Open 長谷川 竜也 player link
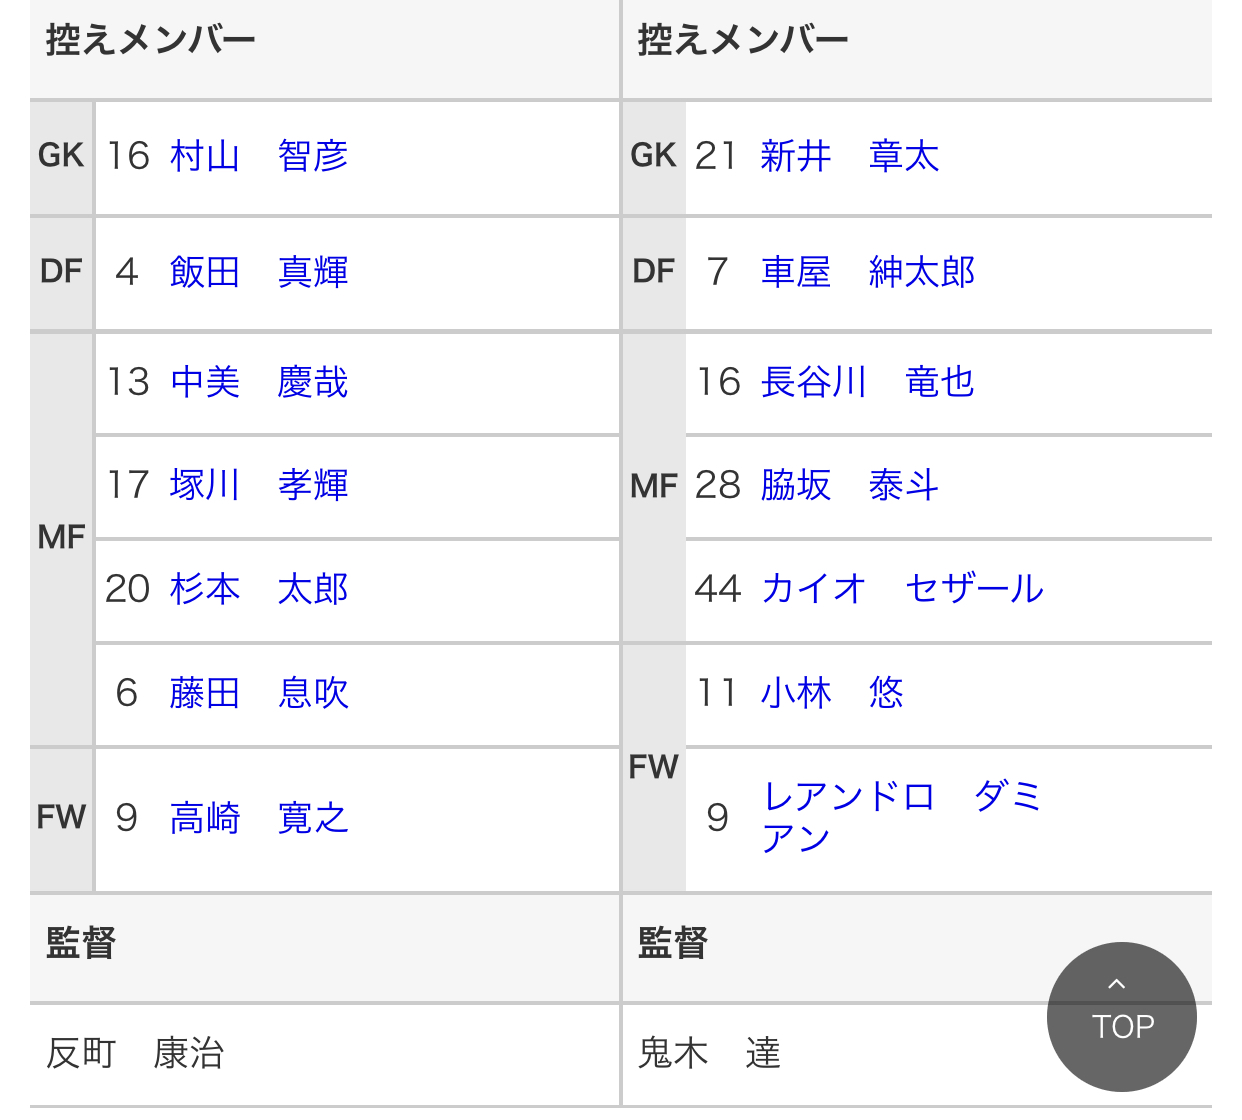This screenshot has width=1242, height=1120. 868,382
